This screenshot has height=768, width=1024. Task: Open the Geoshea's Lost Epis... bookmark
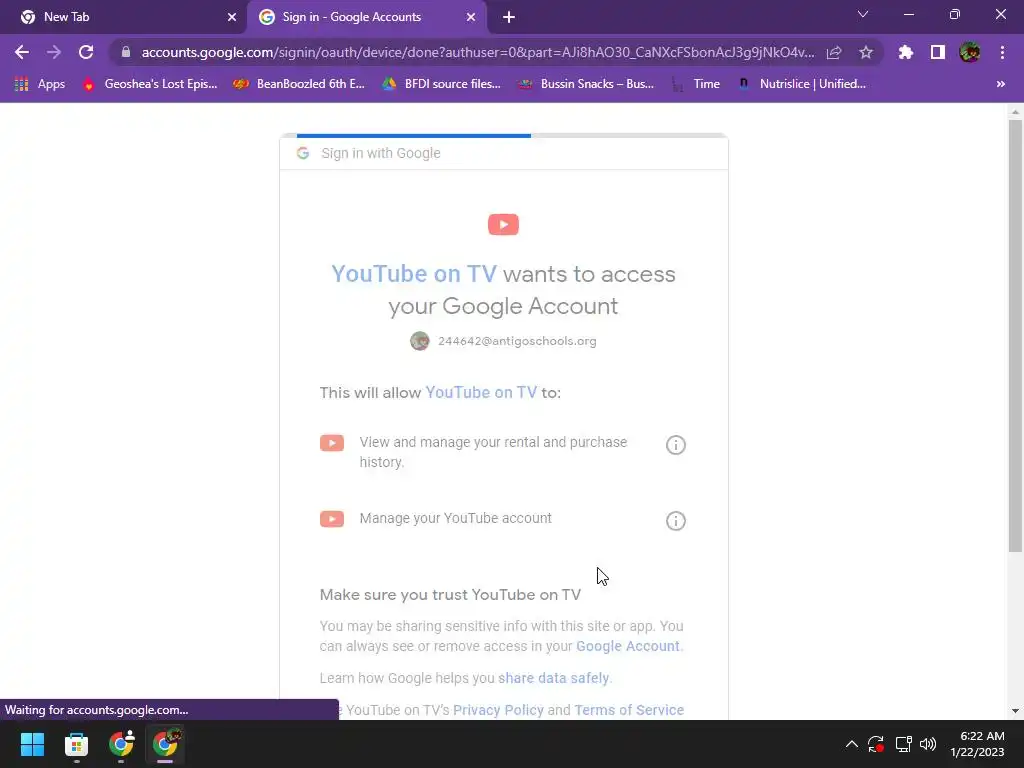(x=150, y=84)
